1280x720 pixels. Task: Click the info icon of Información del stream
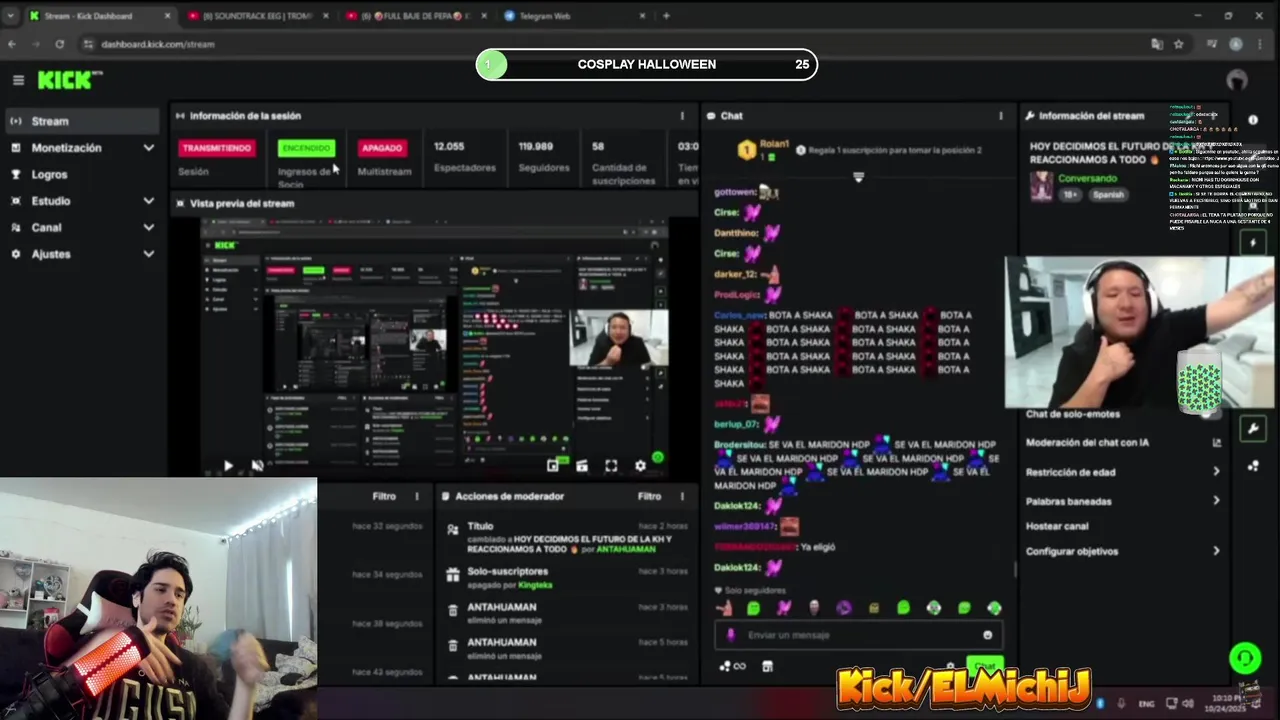click(1253, 119)
